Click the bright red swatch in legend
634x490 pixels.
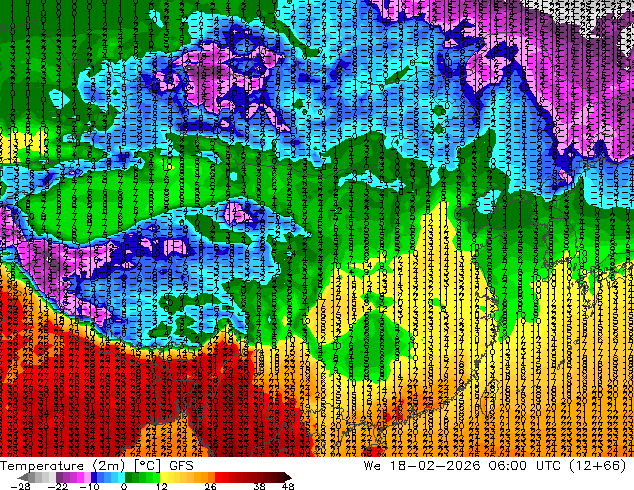pyautogui.click(x=218, y=477)
